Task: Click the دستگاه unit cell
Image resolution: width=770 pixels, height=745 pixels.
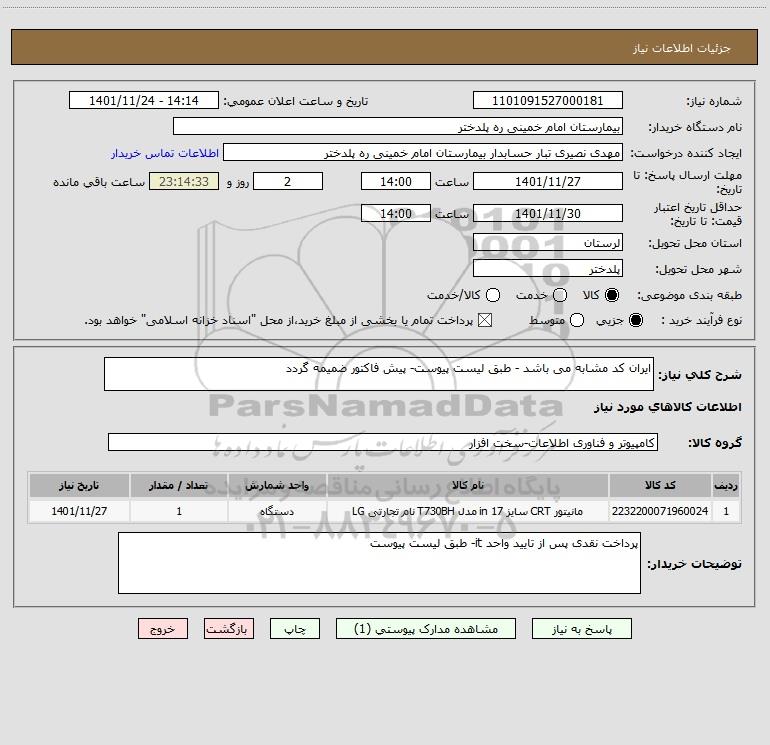Action: click(x=277, y=511)
